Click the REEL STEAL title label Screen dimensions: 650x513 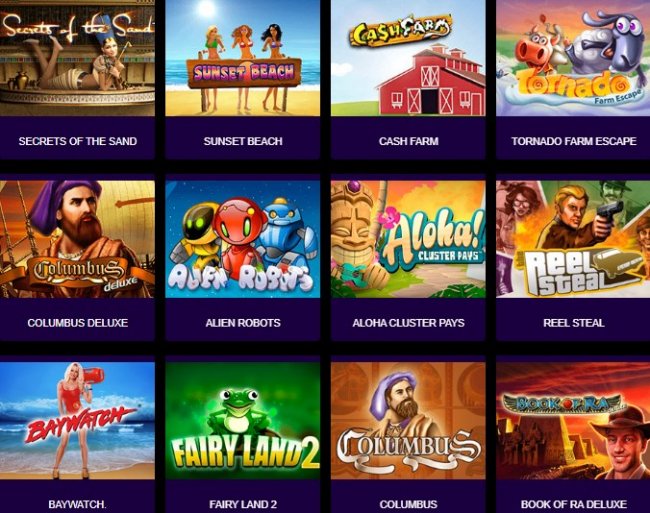(574, 323)
